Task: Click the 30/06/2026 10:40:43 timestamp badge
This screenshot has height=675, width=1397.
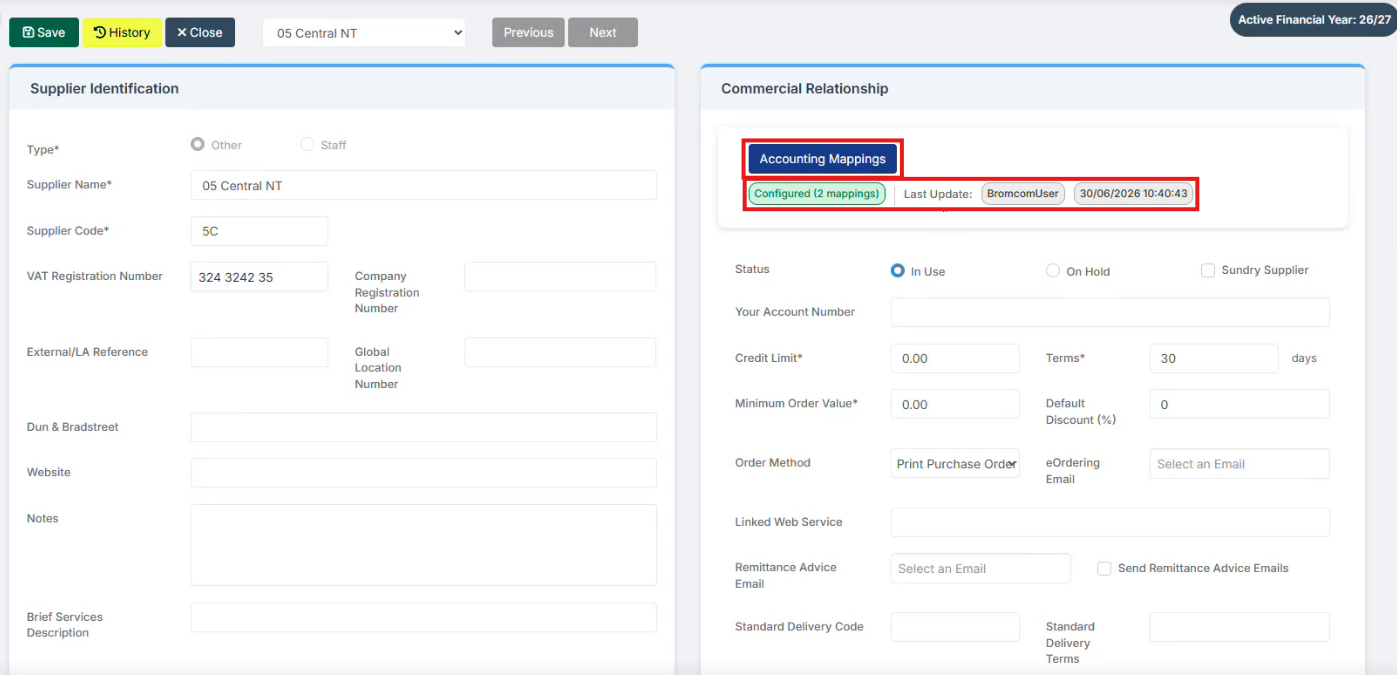Action: [1133, 194]
